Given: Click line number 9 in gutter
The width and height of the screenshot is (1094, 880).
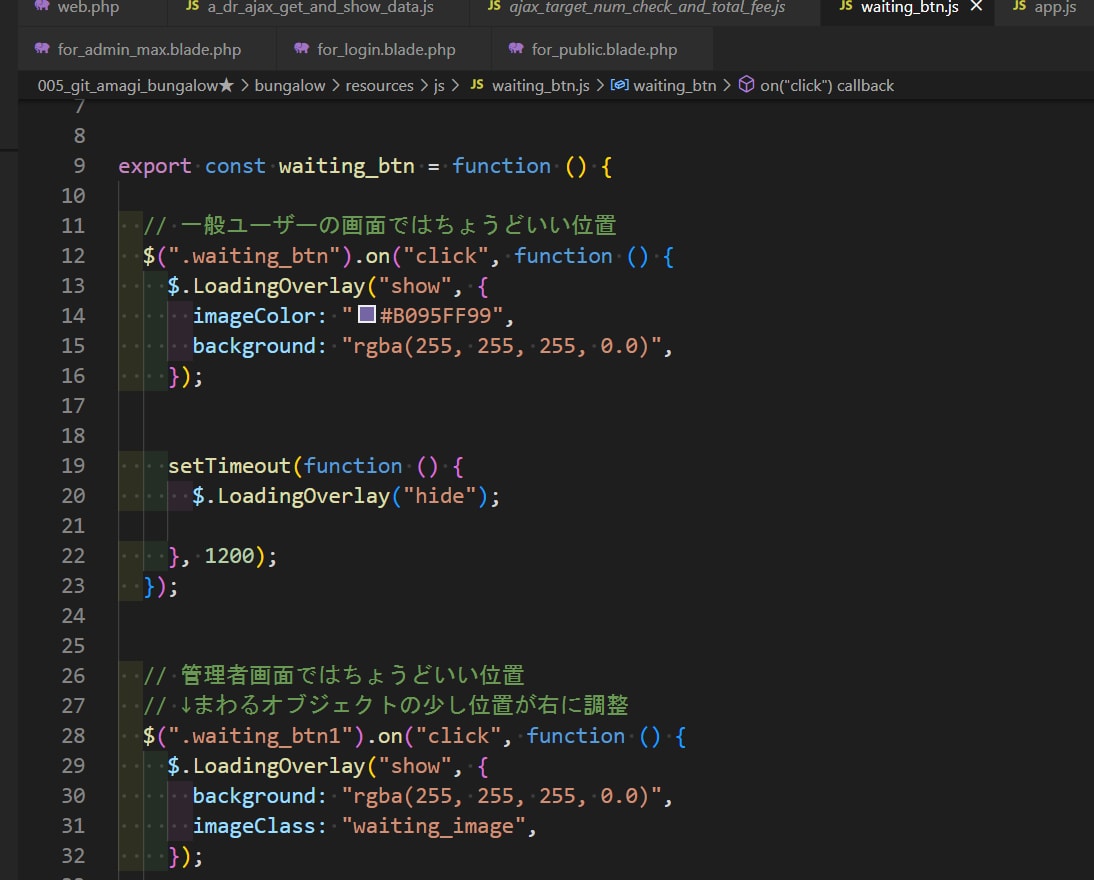Looking at the screenshot, I should tap(79, 166).
